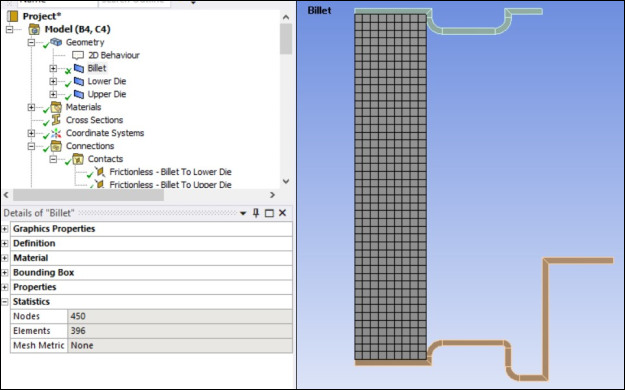
Task: Click the Nodes value 450
Action: pos(180,316)
